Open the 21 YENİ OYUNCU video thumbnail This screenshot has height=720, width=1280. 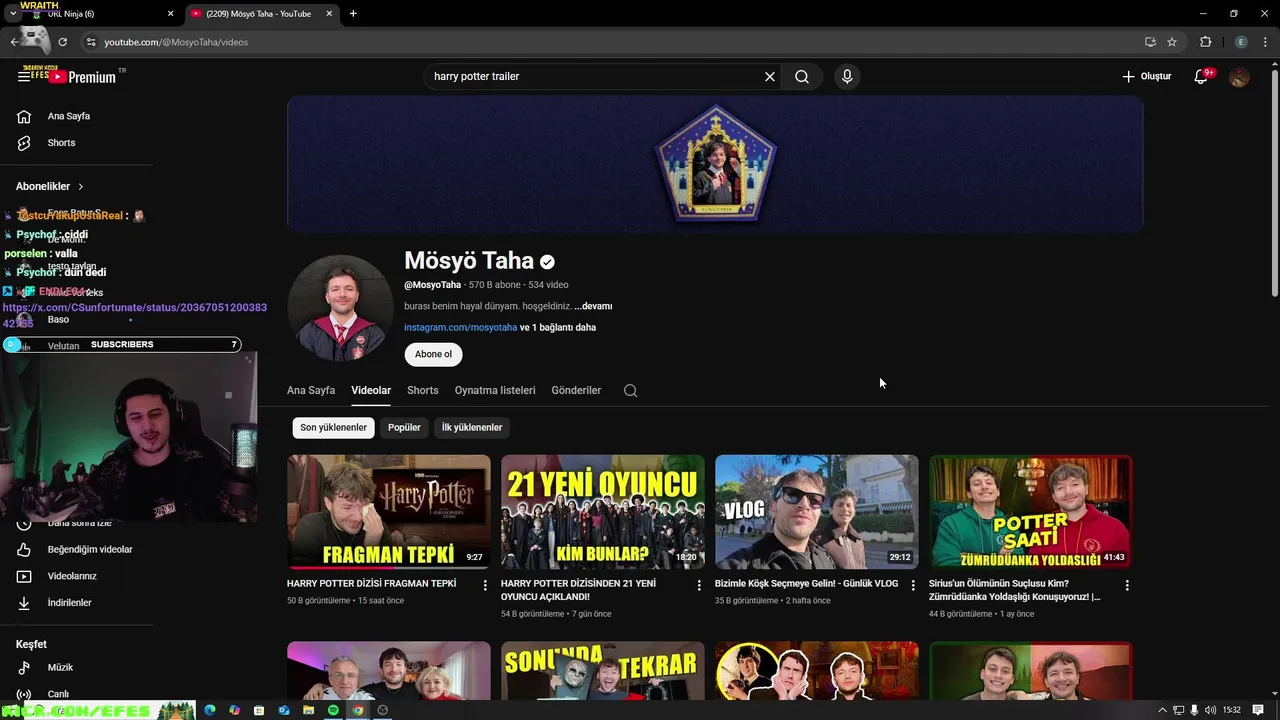coord(603,512)
